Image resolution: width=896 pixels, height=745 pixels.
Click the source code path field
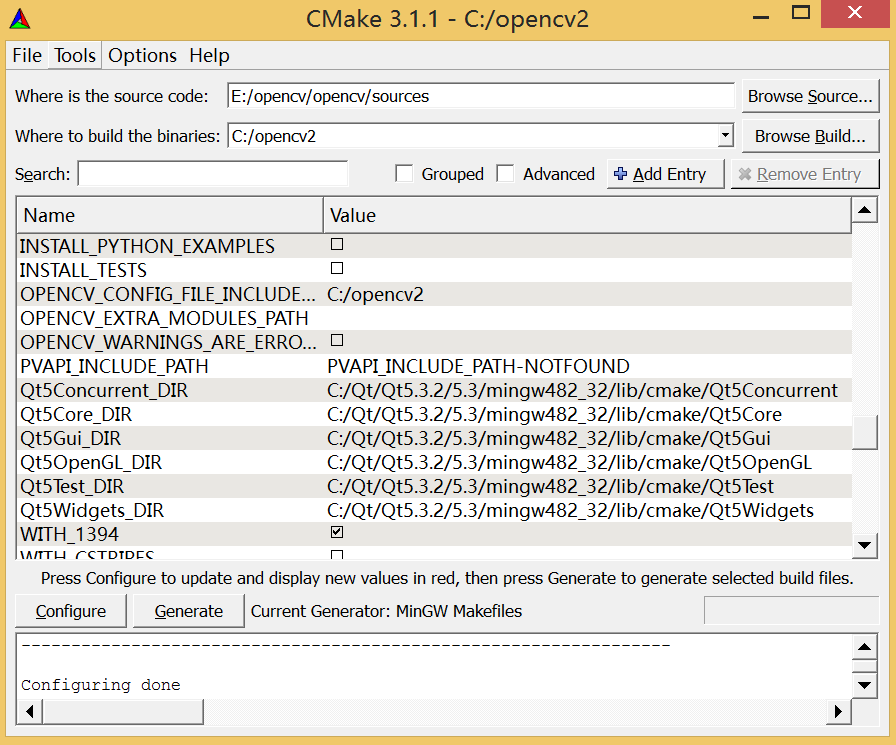coord(481,96)
